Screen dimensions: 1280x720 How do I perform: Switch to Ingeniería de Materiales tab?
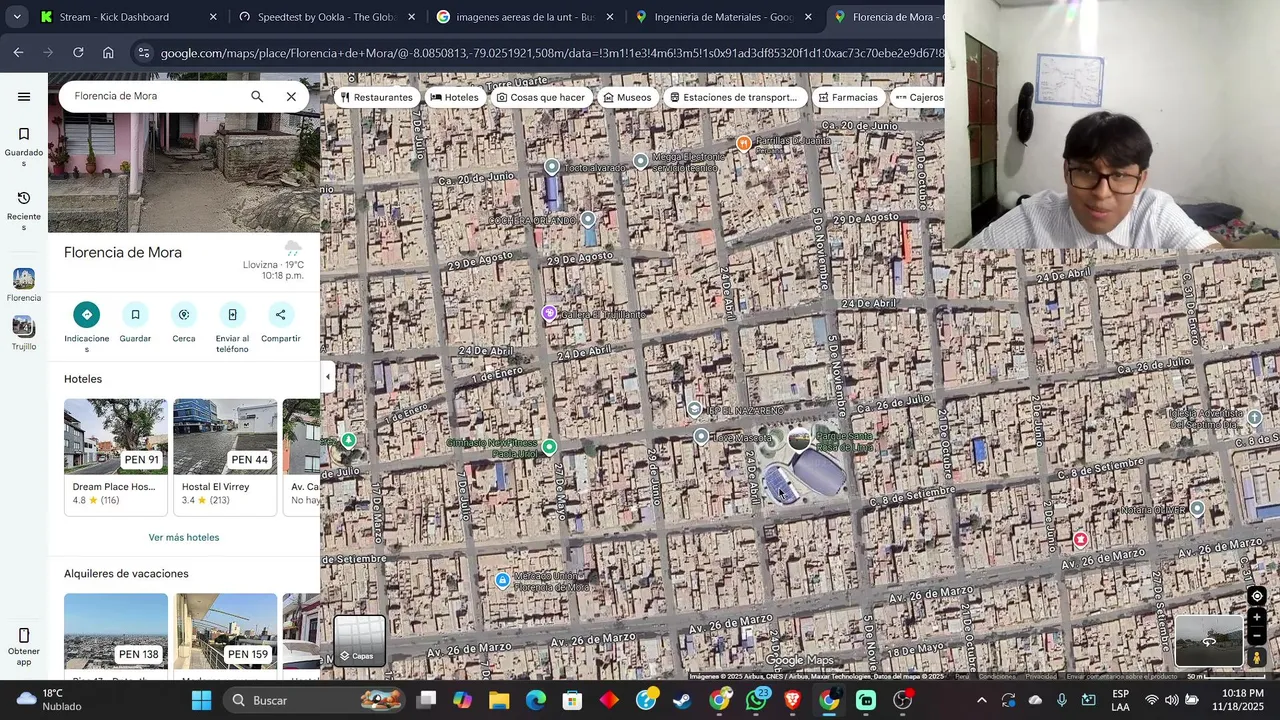click(x=724, y=17)
